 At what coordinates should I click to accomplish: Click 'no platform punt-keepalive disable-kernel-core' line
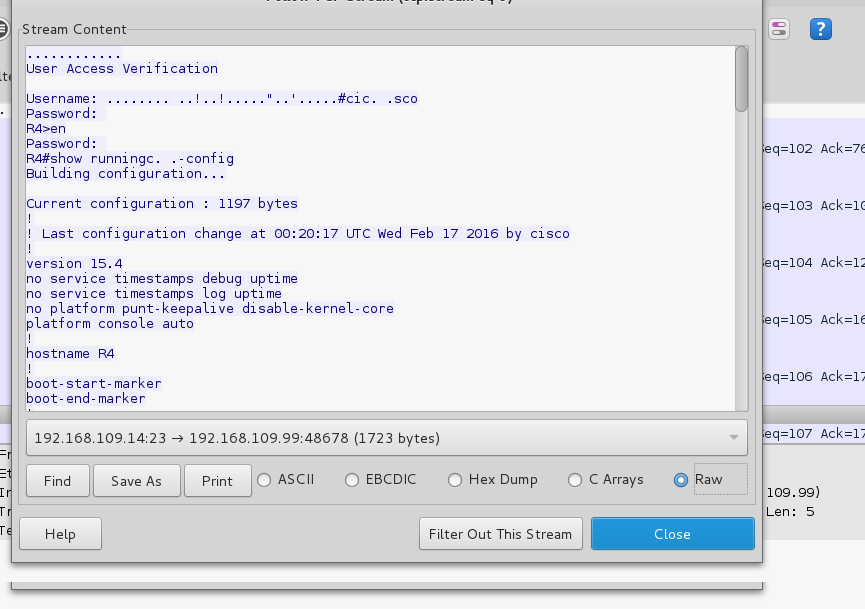[210, 308]
